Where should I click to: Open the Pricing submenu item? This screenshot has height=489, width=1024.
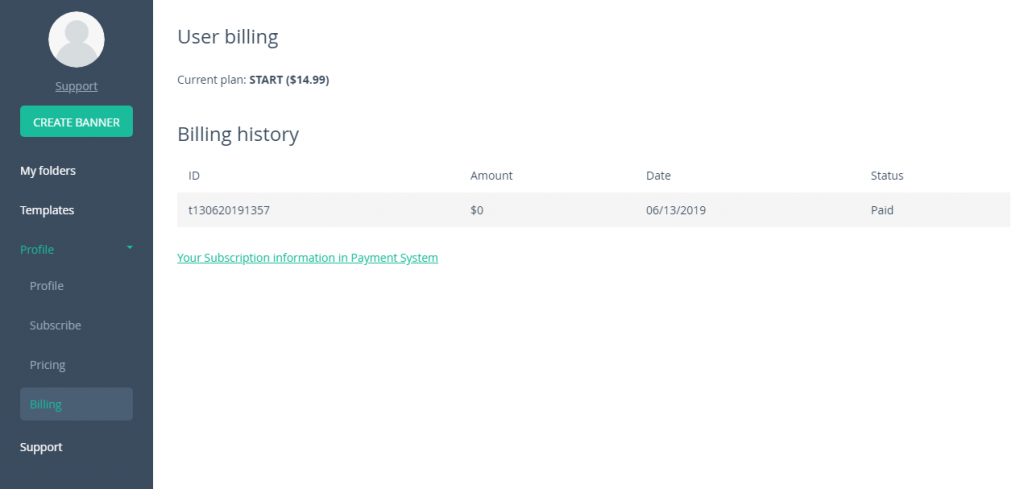point(48,365)
